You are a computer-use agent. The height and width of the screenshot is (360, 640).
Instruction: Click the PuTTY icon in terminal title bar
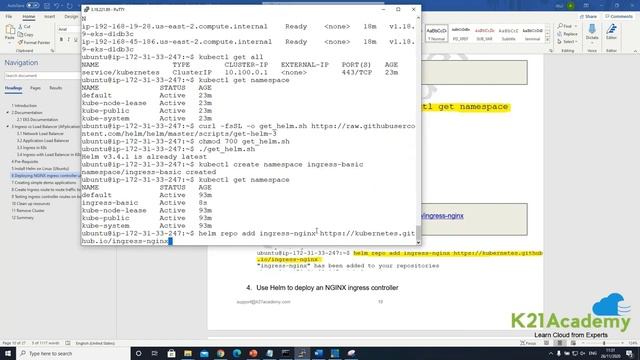point(86,9)
